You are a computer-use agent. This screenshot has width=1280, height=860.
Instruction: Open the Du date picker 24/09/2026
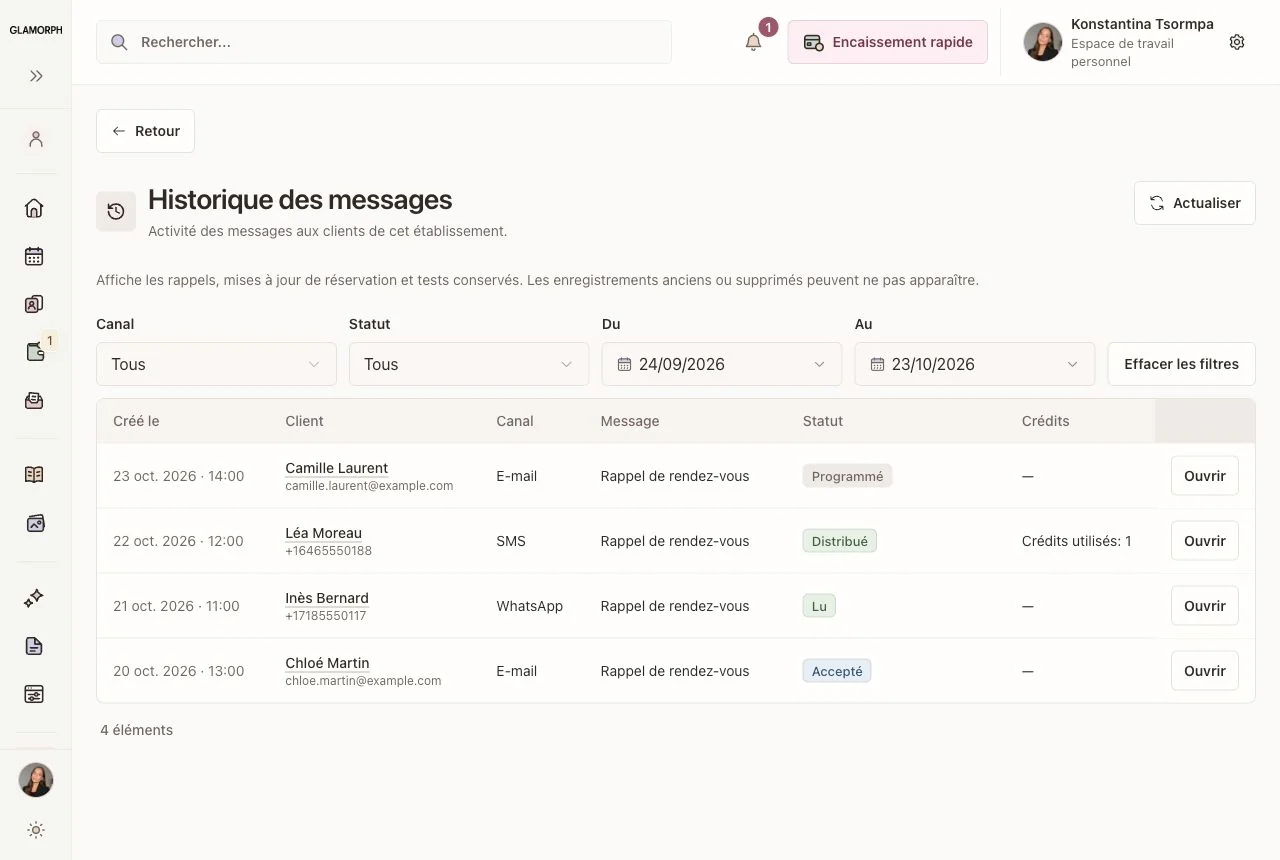pyautogui.click(x=722, y=364)
